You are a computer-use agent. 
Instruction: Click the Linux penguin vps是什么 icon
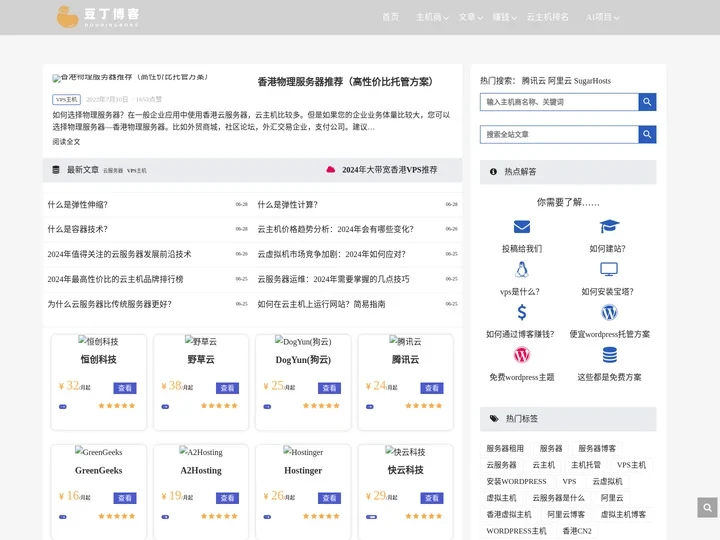(x=521, y=270)
